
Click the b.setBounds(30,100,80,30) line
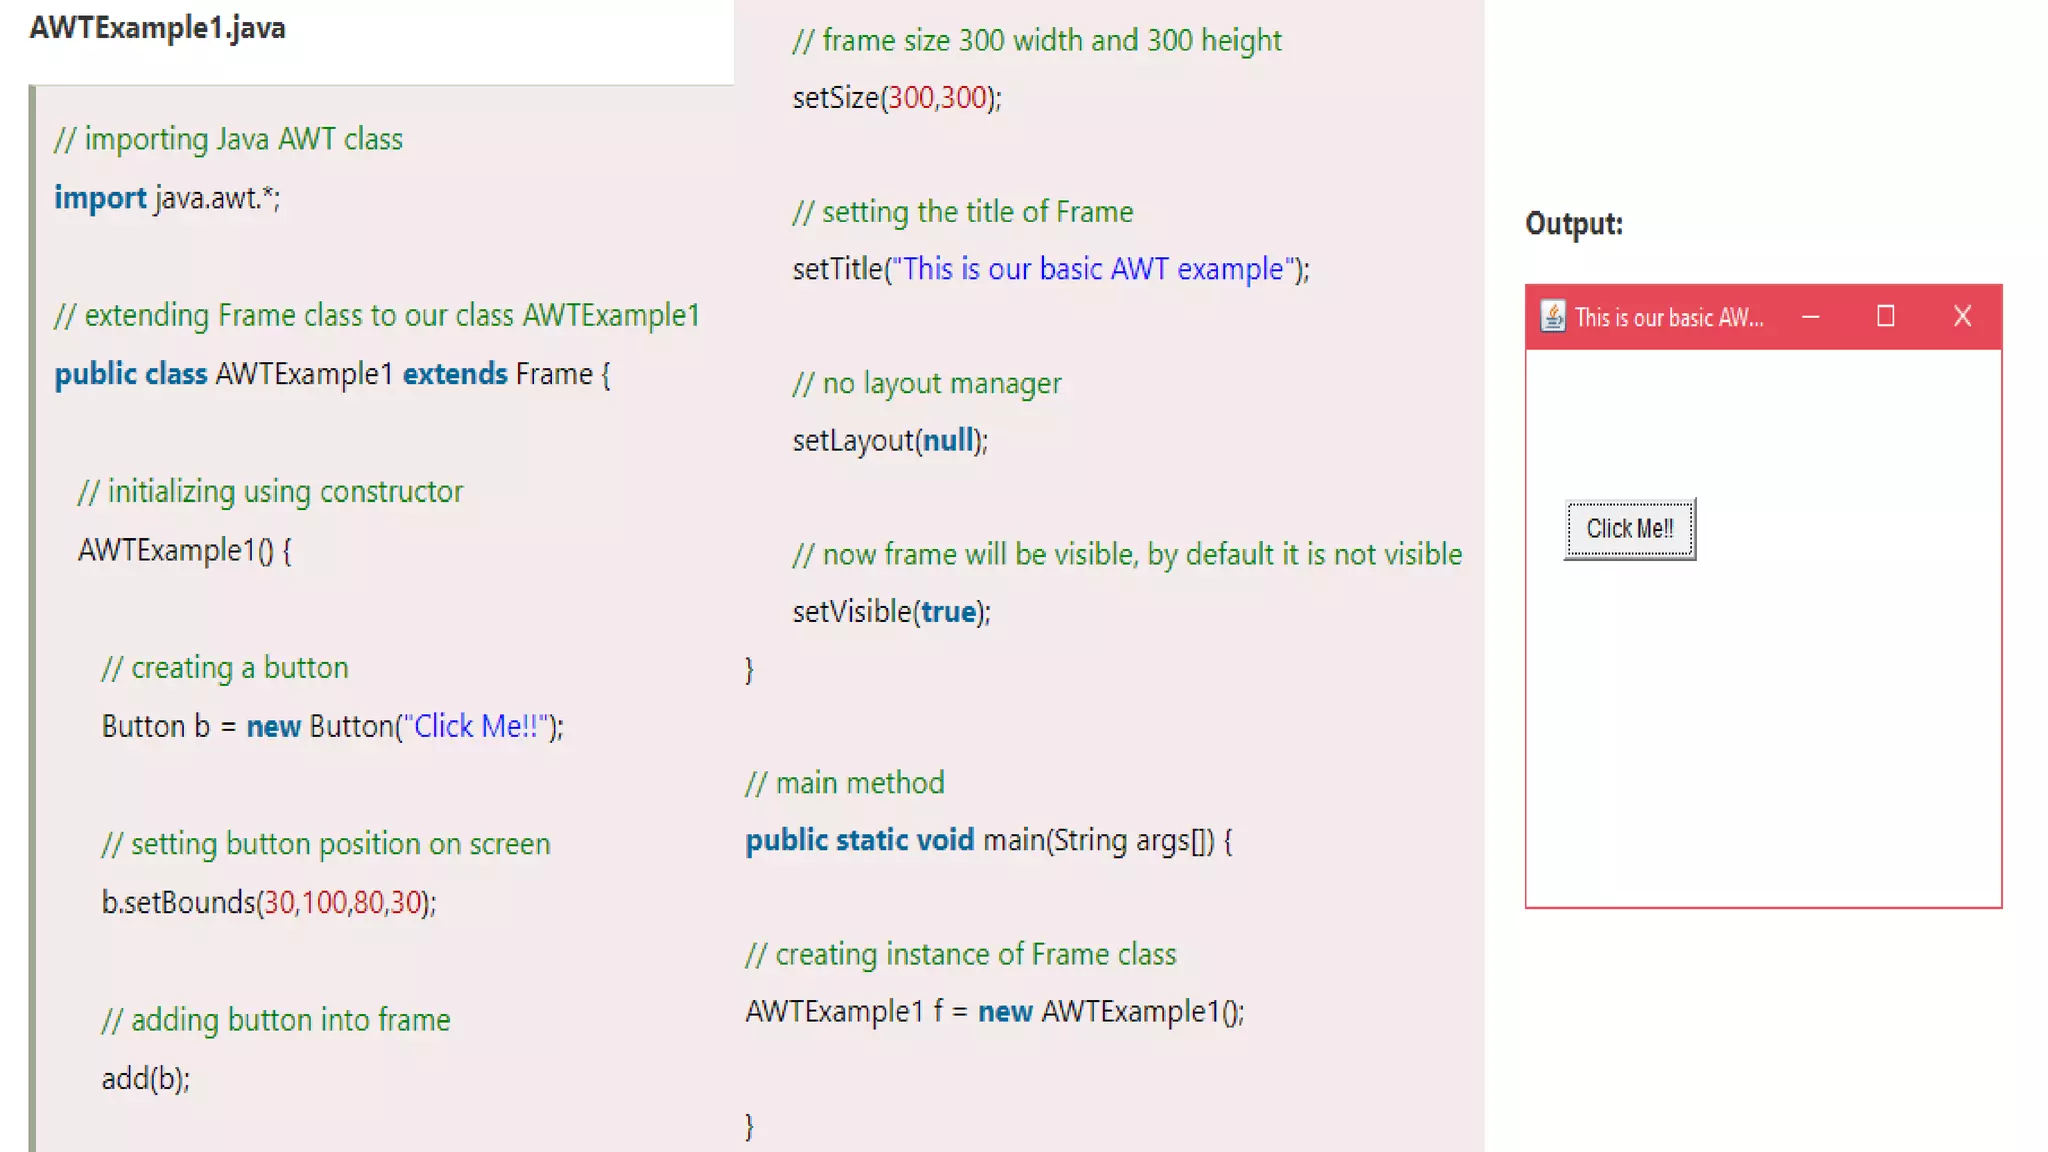pyautogui.click(x=268, y=903)
